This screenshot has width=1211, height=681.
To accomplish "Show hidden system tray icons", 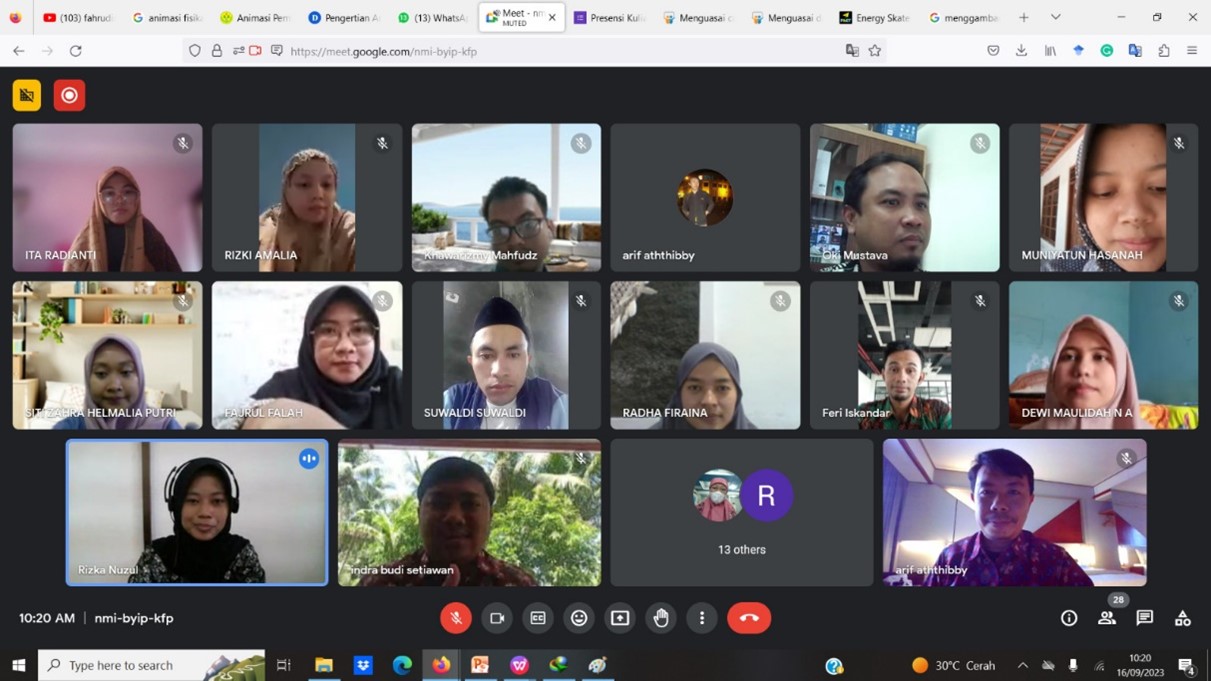I will click(x=1022, y=665).
